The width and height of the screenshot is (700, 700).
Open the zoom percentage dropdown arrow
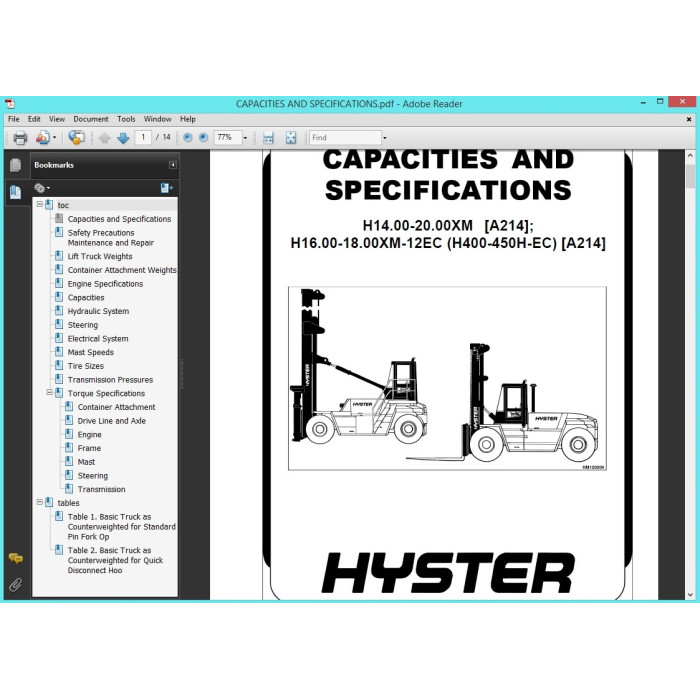coord(245,138)
